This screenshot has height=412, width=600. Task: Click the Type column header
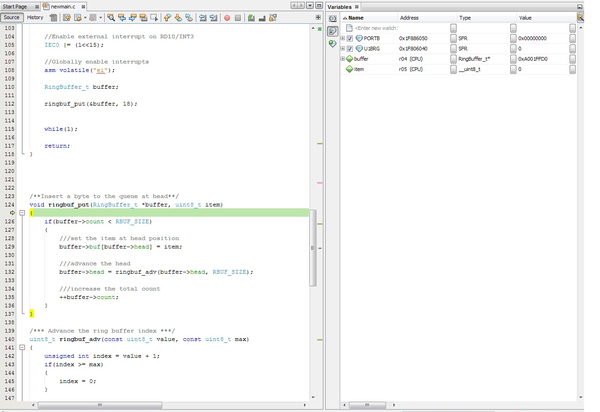tap(487, 18)
